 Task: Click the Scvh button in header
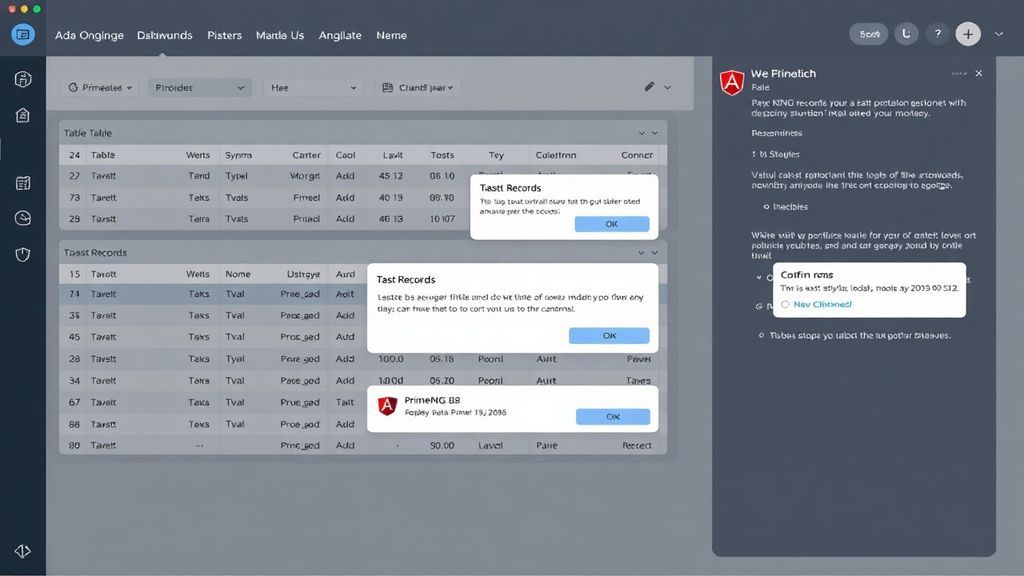[869, 34]
